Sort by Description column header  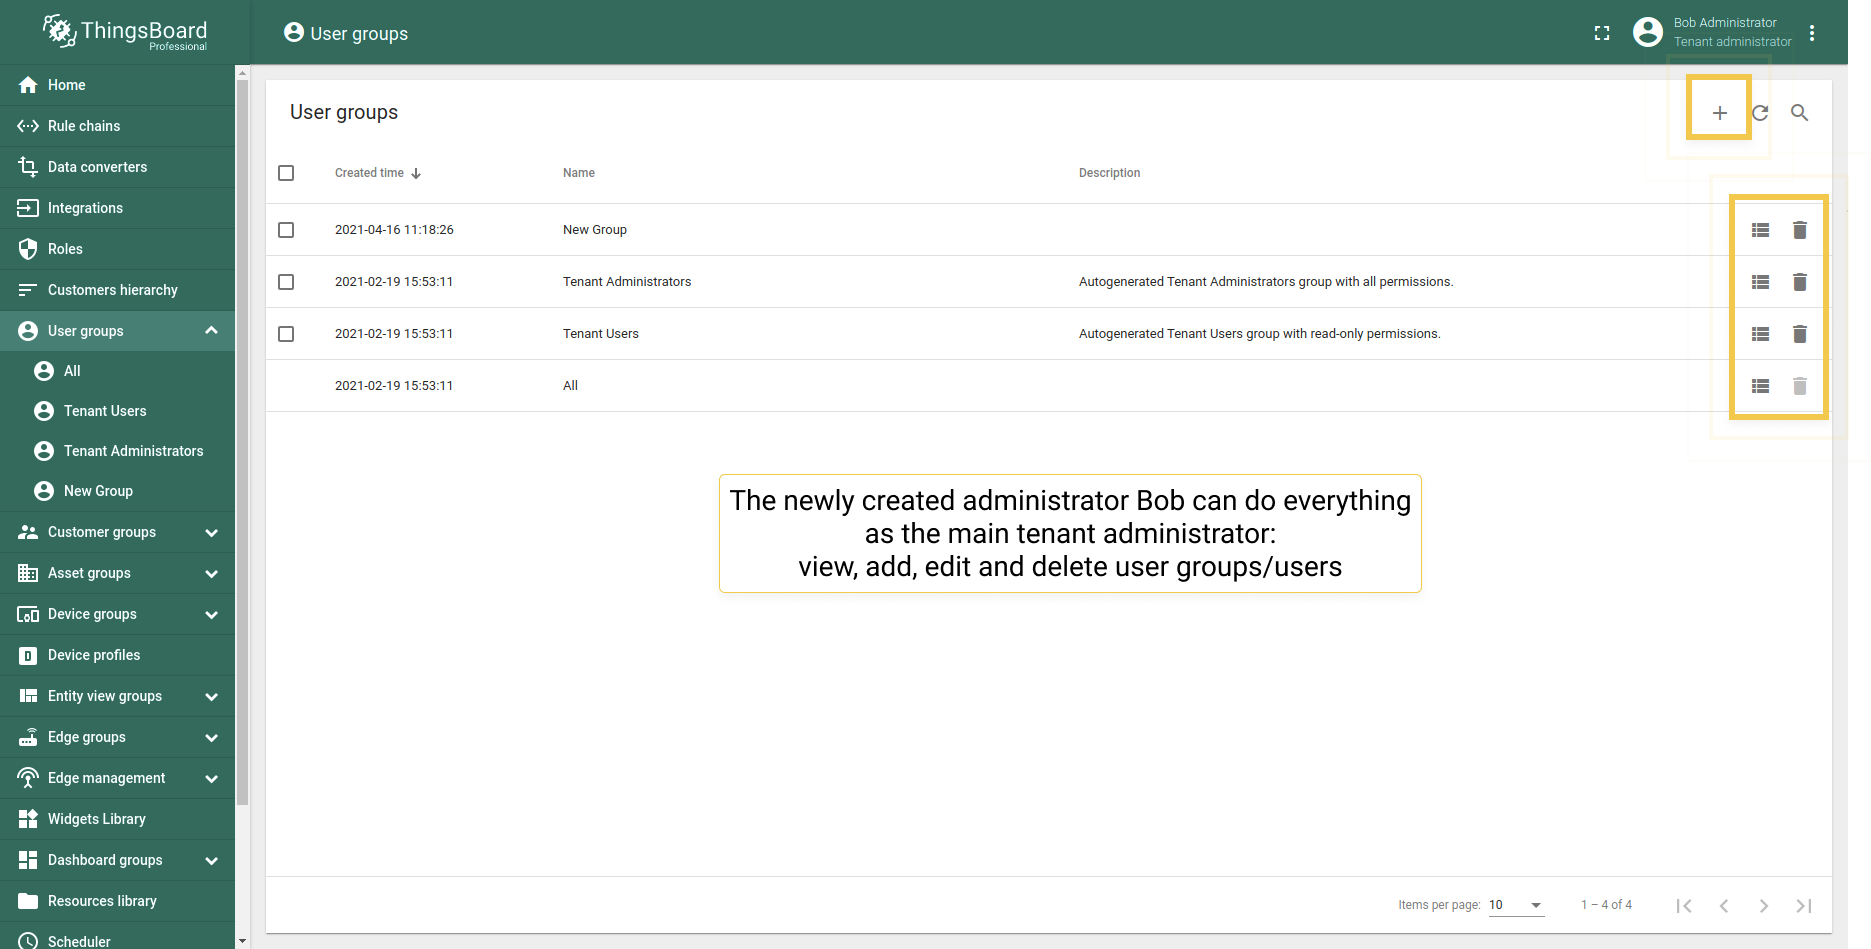1109,173
